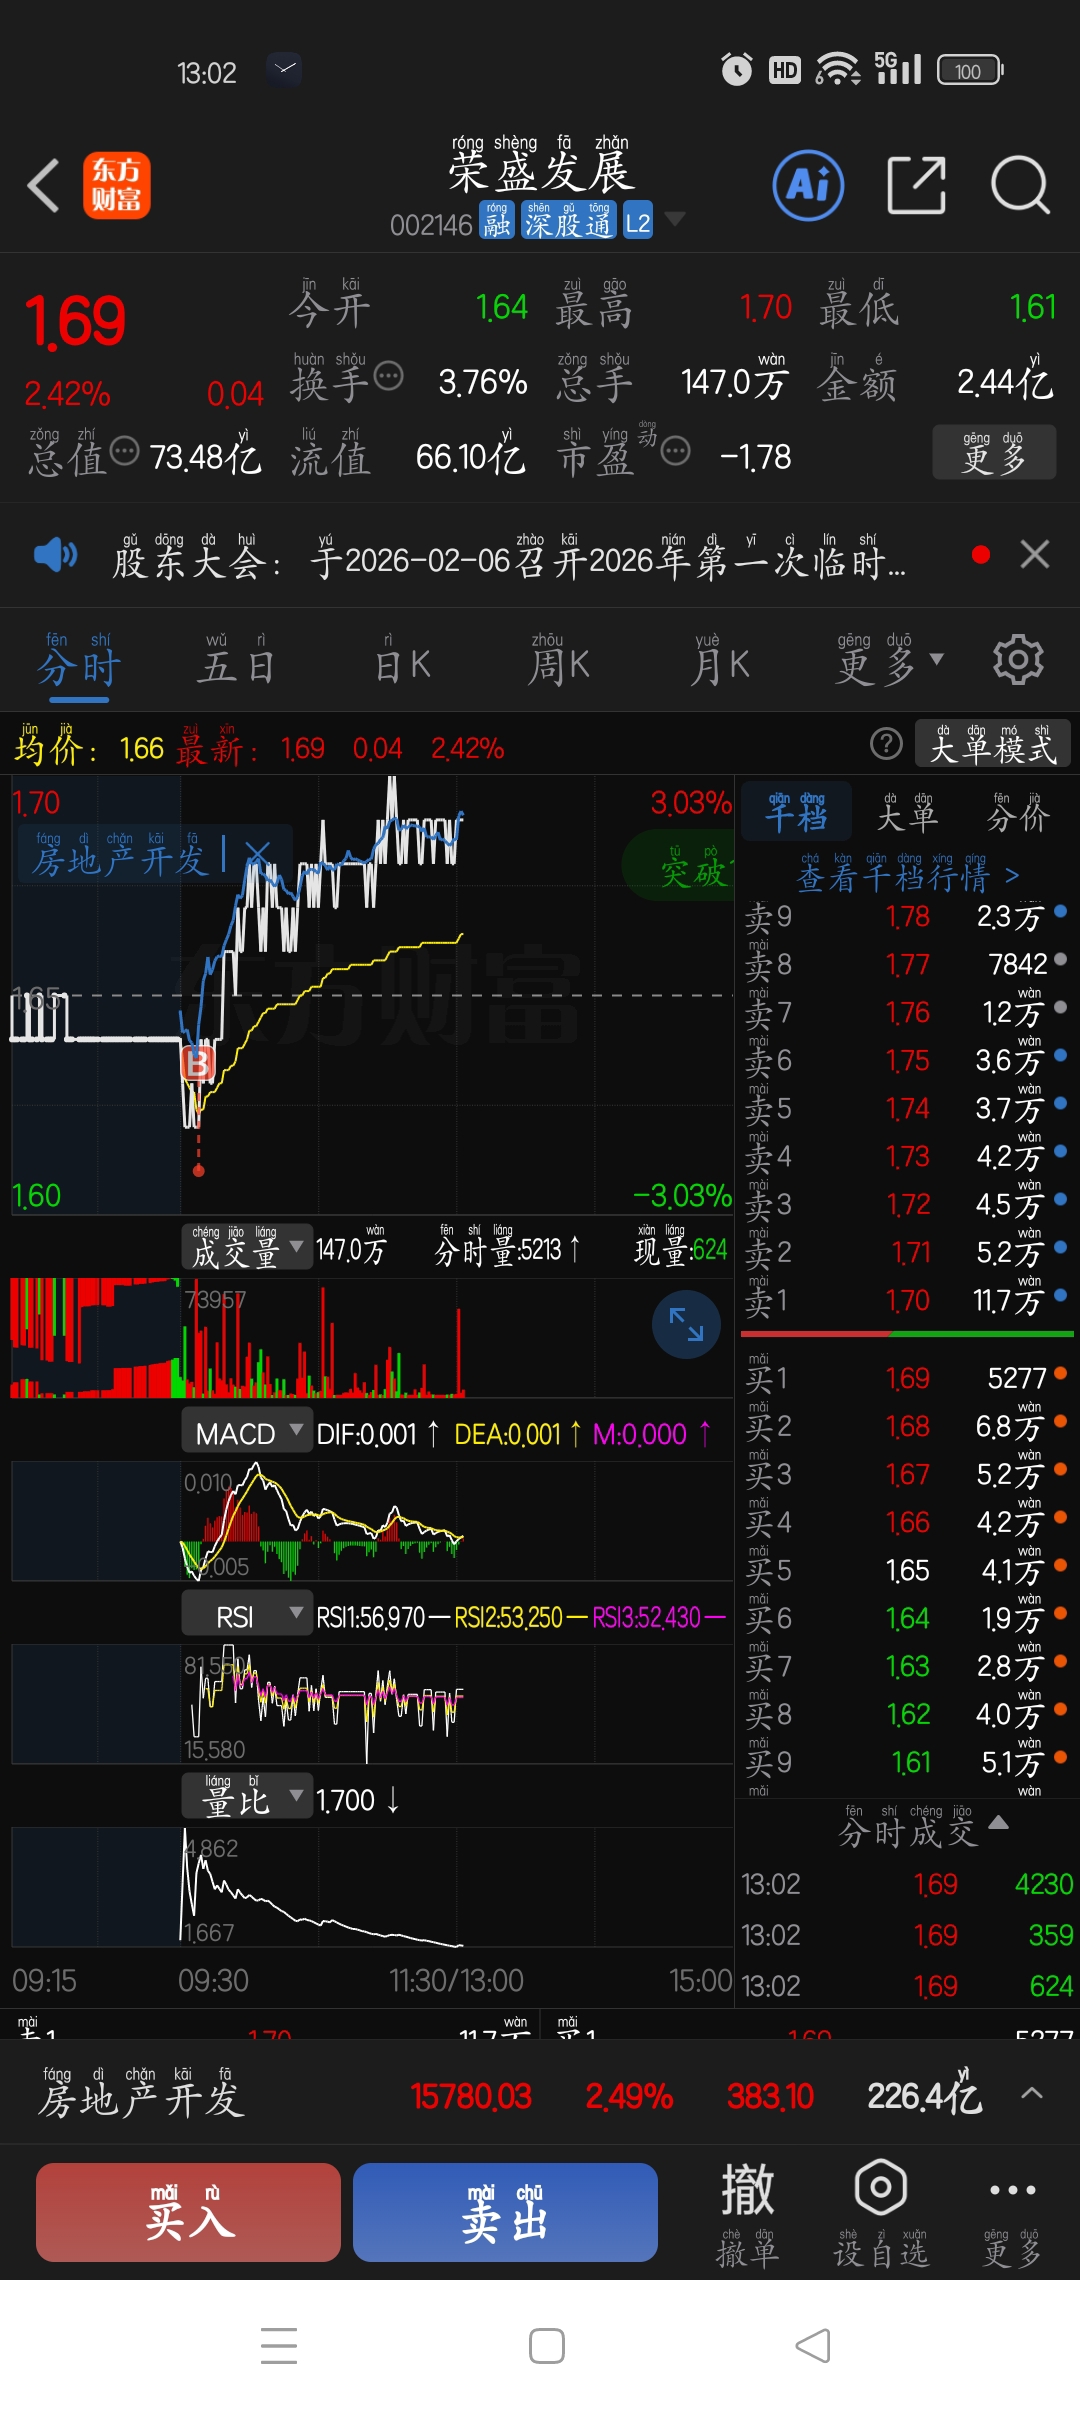Open 查看千档行情 link
This screenshot has height=2412, width=1080.
907,872
